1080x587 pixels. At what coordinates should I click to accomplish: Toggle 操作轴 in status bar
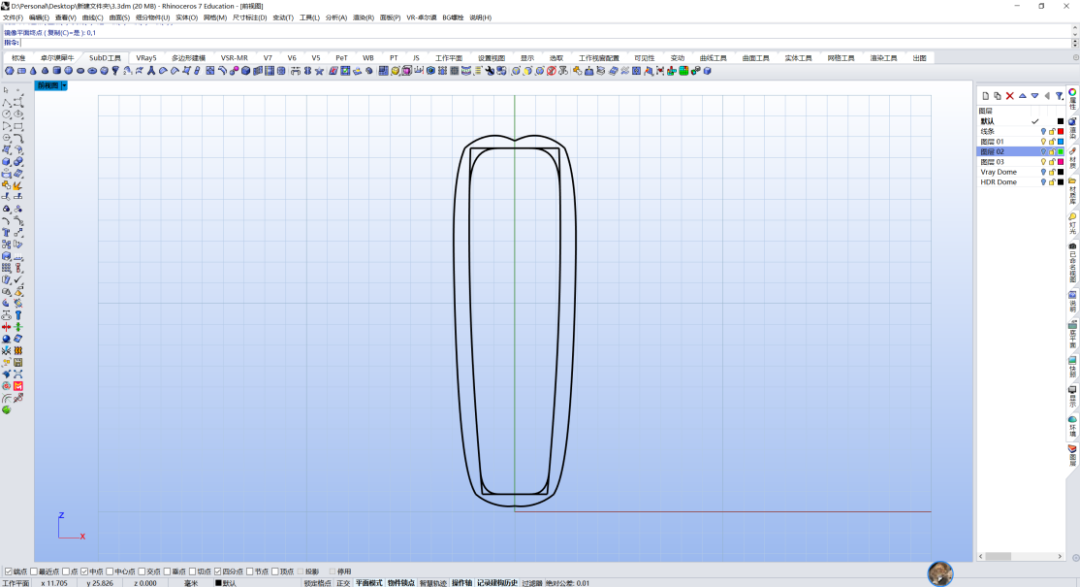(462, 583)
